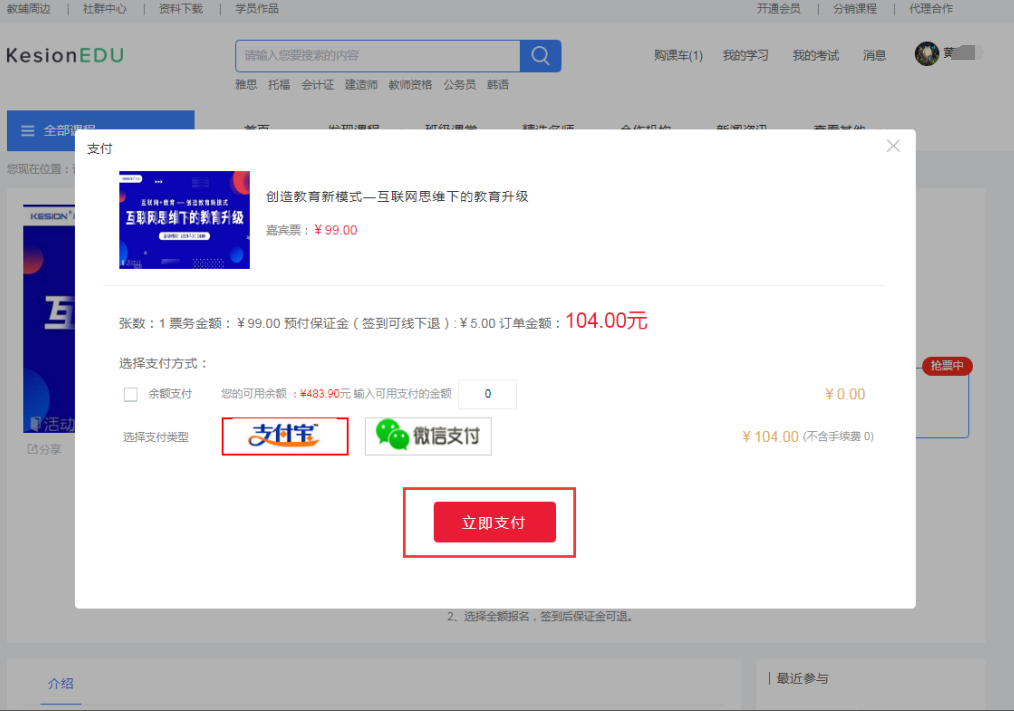Open the user avatar profile picture

pos(927,54)
